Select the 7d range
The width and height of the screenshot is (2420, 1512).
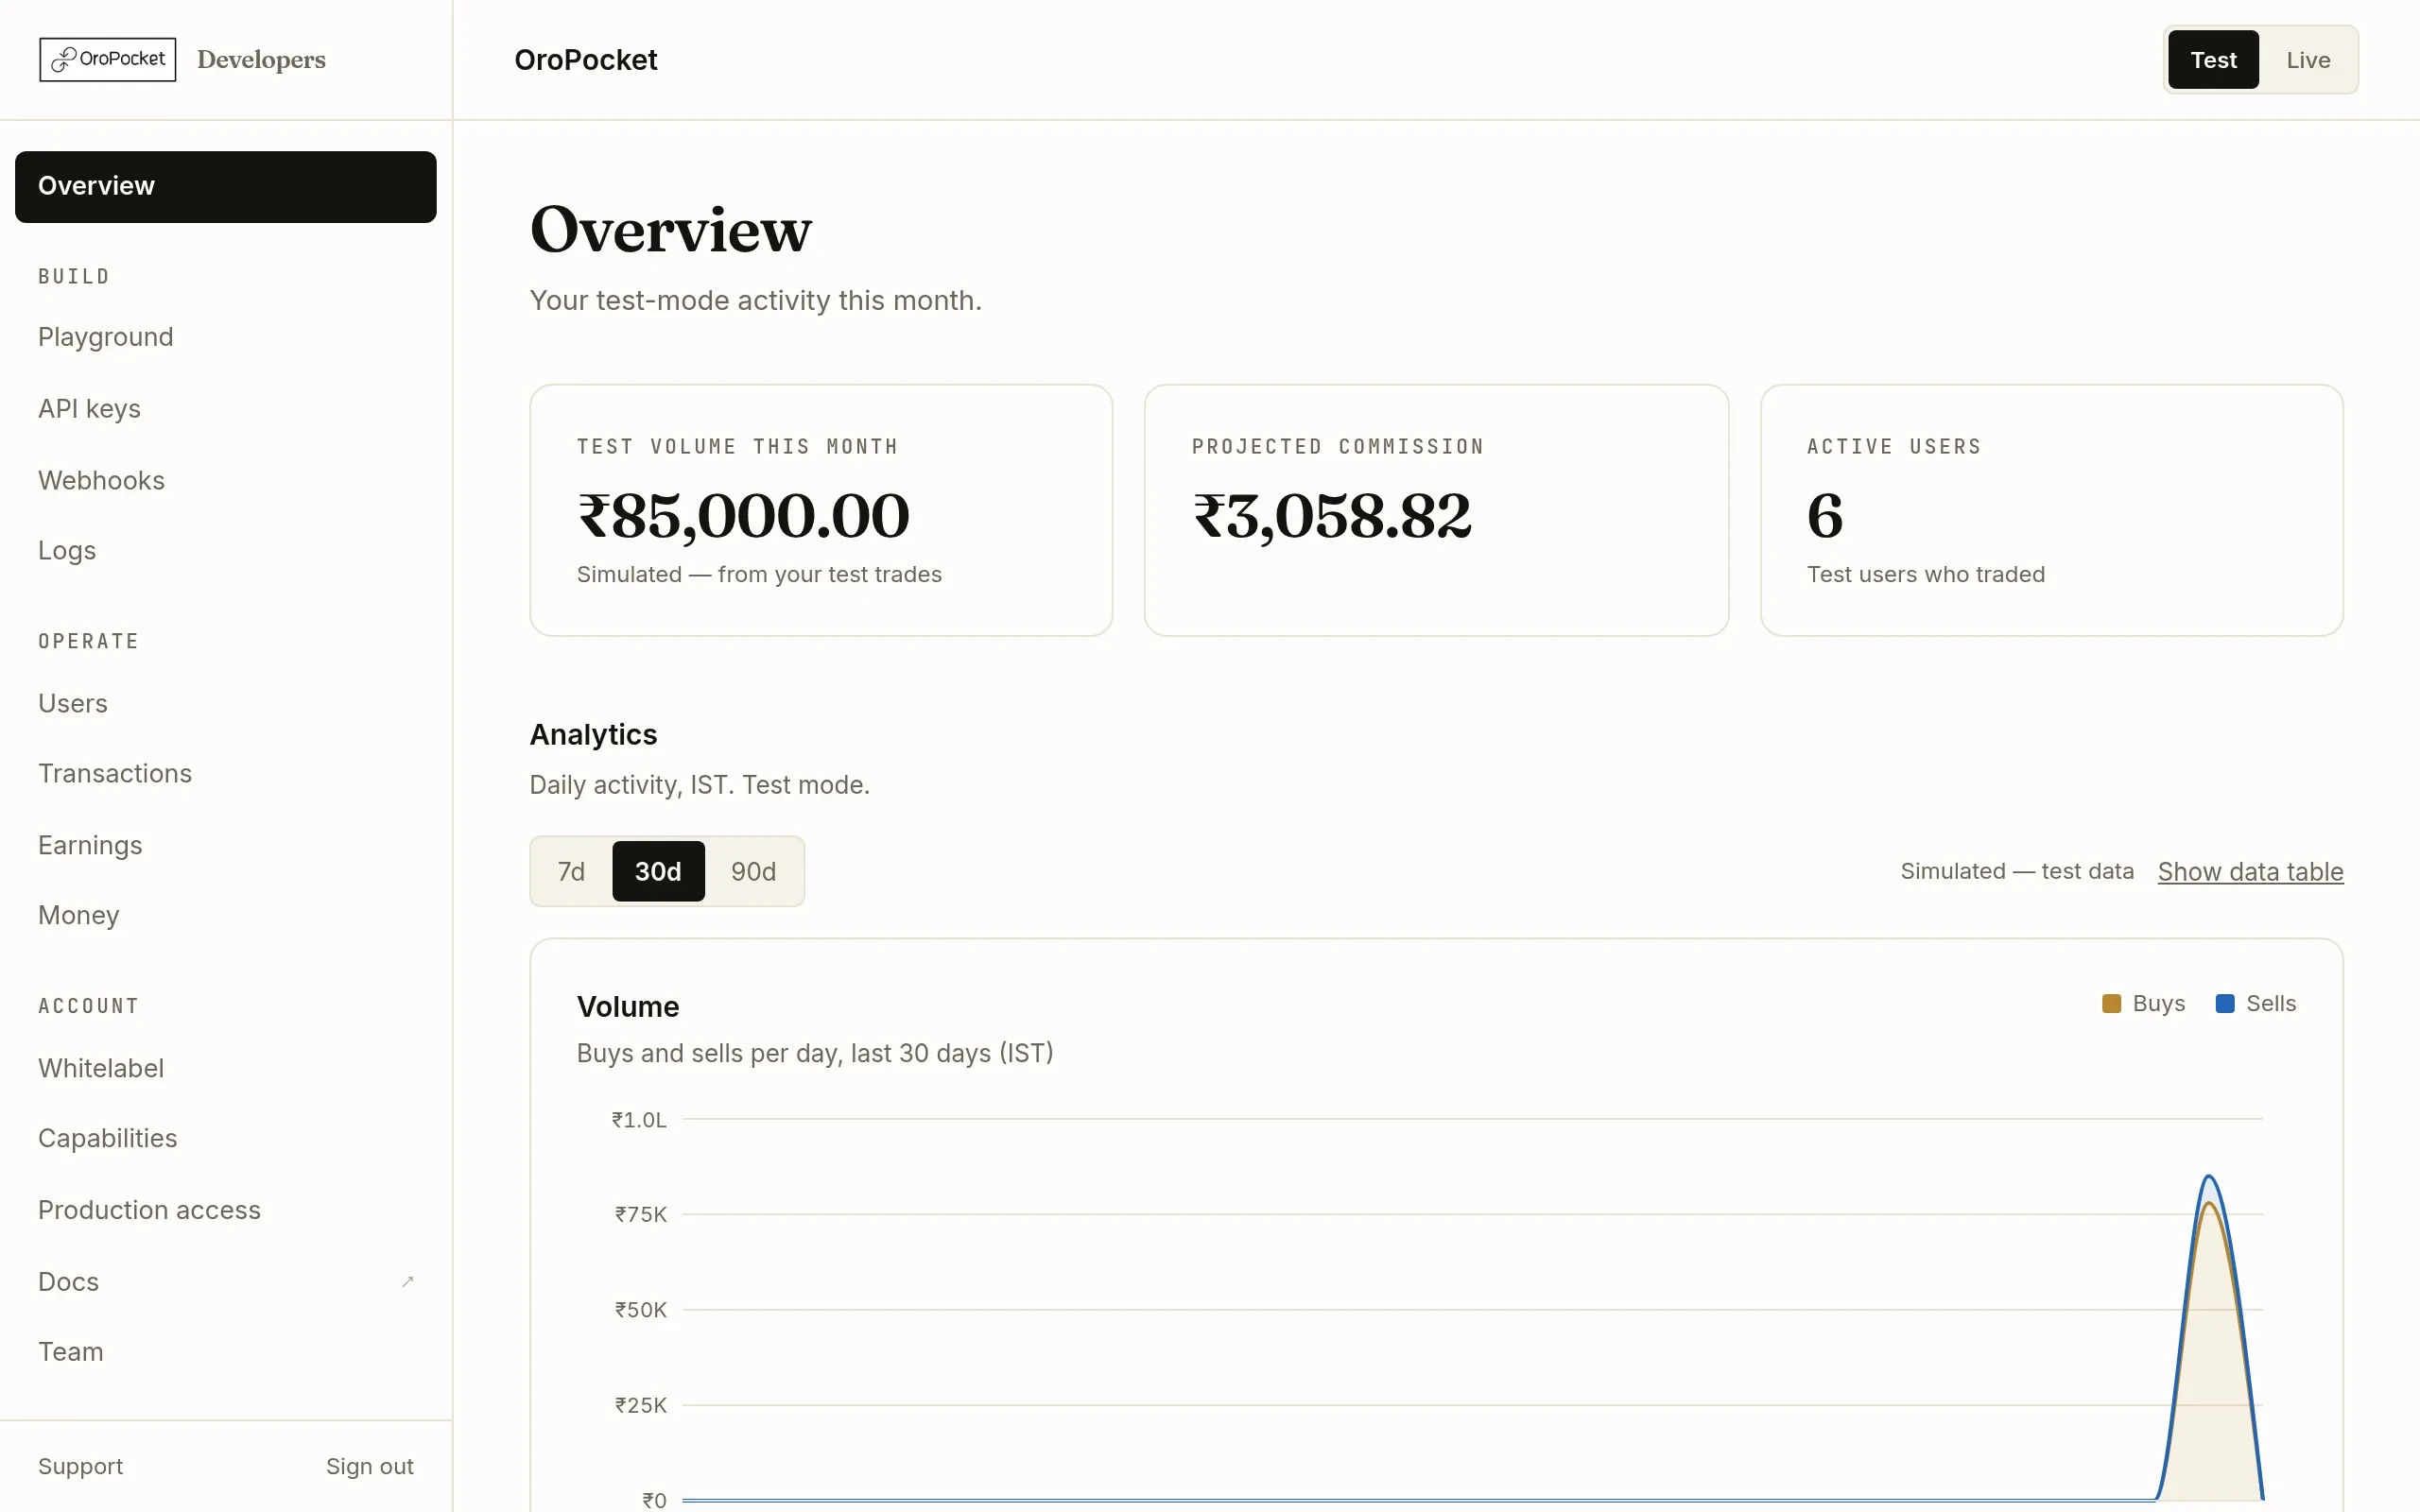coord(571,871)
